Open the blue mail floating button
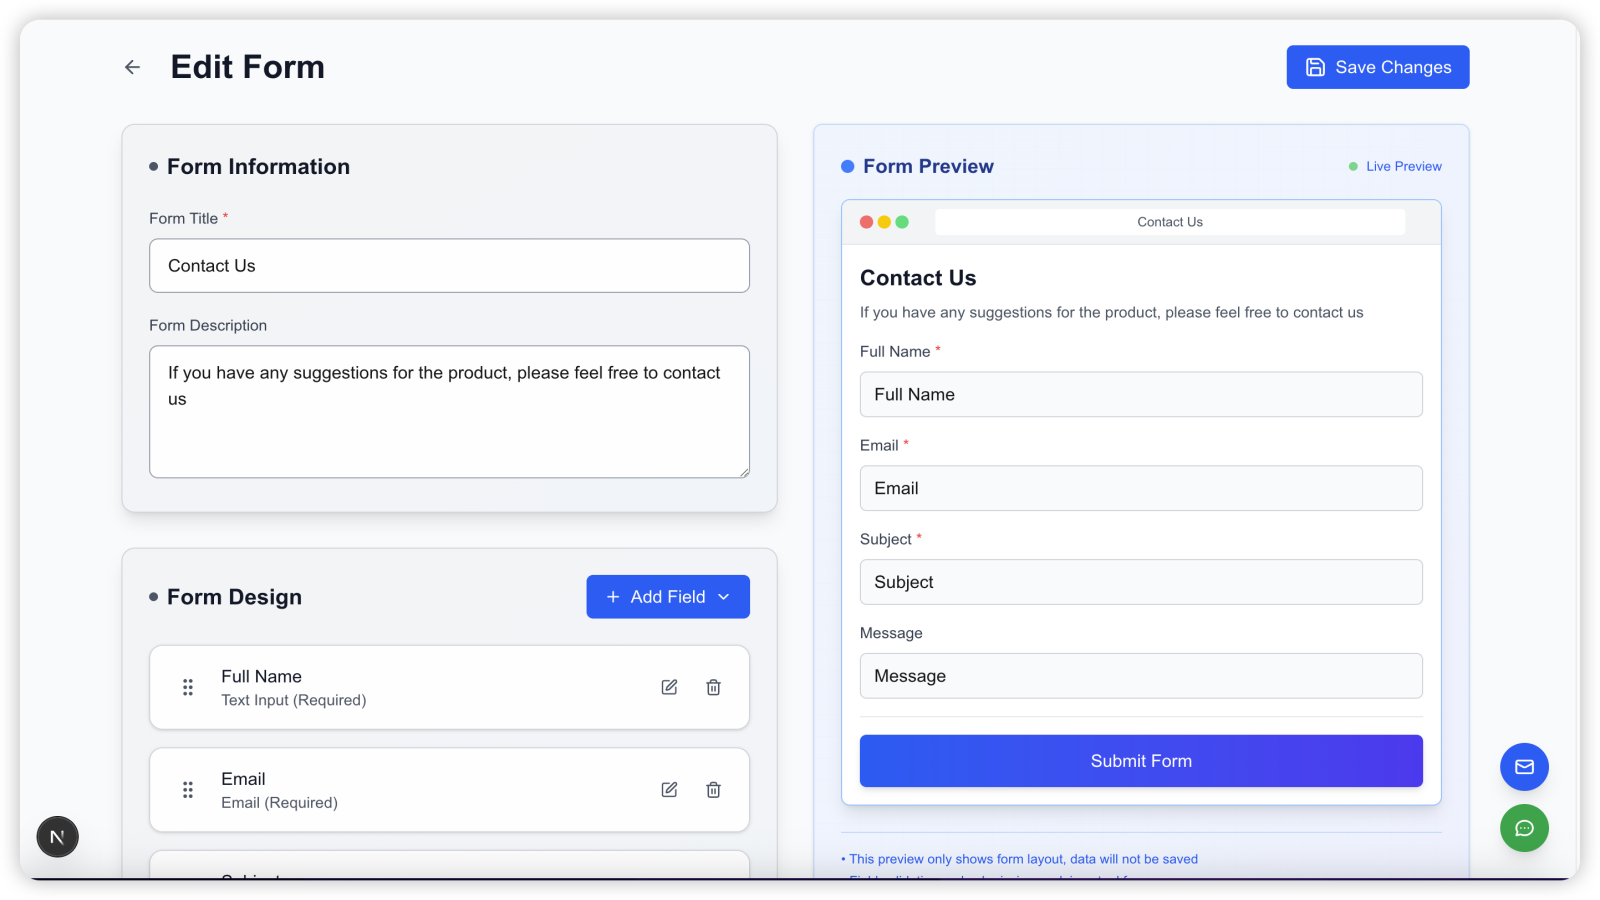The height and width of the screenshot is (900, 1600). 1524,767
